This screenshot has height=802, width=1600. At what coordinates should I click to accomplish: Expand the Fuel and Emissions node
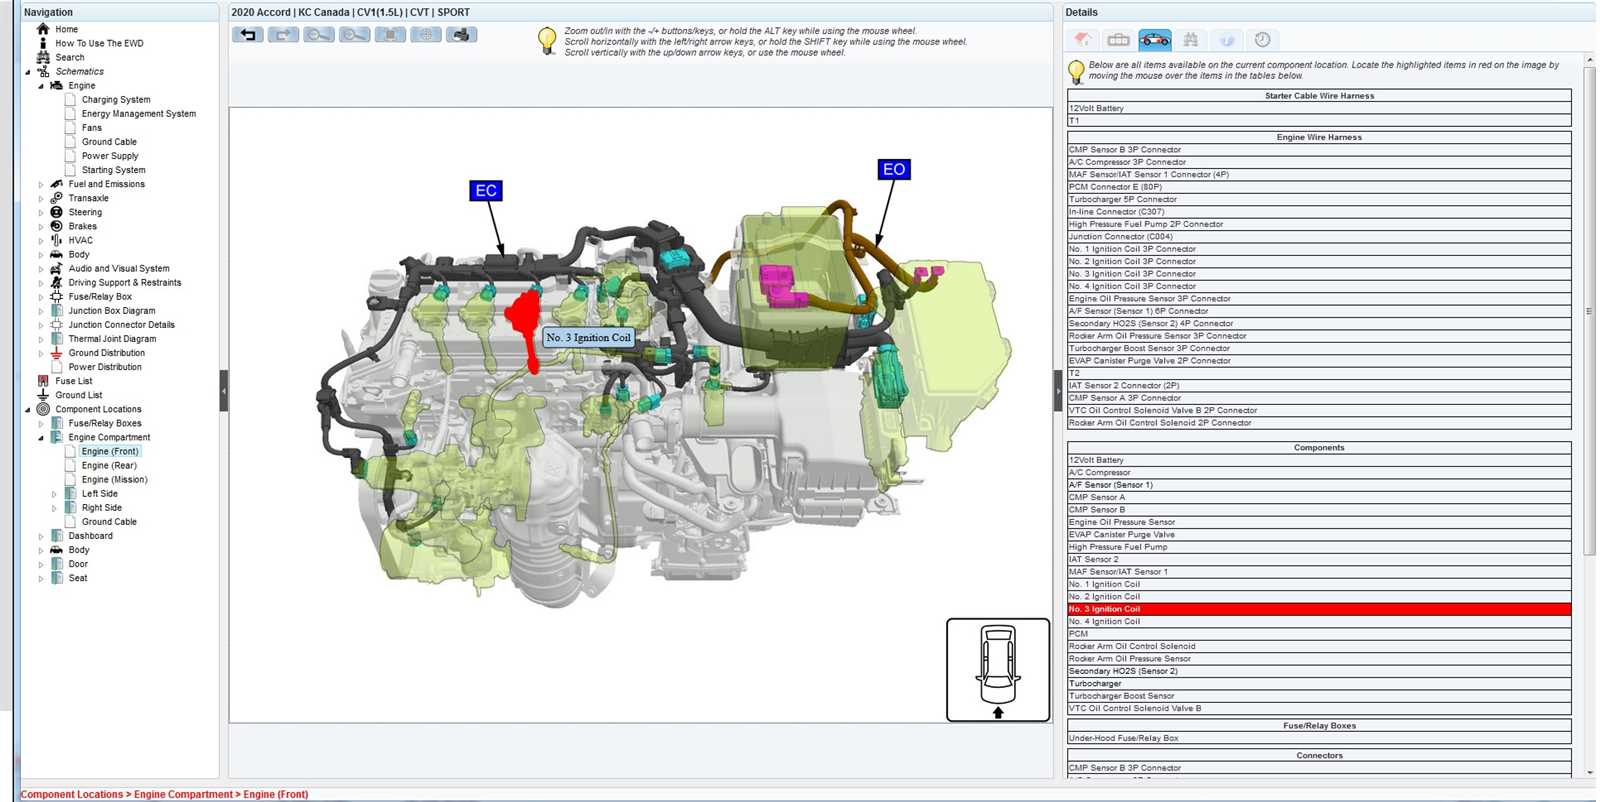click(x=41, y=184)
